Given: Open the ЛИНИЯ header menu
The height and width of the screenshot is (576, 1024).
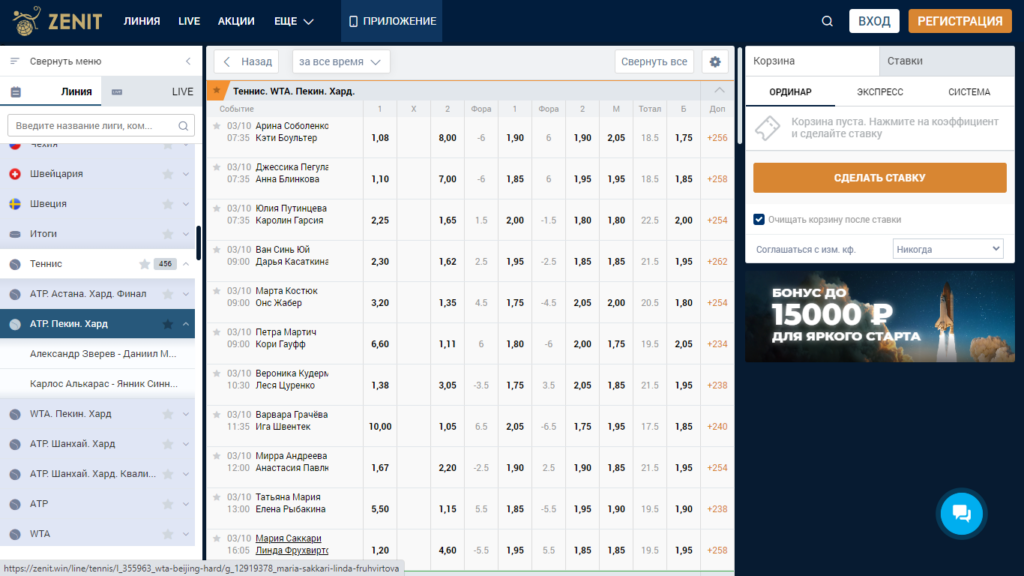Looking at the screenshot, I should pyautogui.click(x=142, y=22).
